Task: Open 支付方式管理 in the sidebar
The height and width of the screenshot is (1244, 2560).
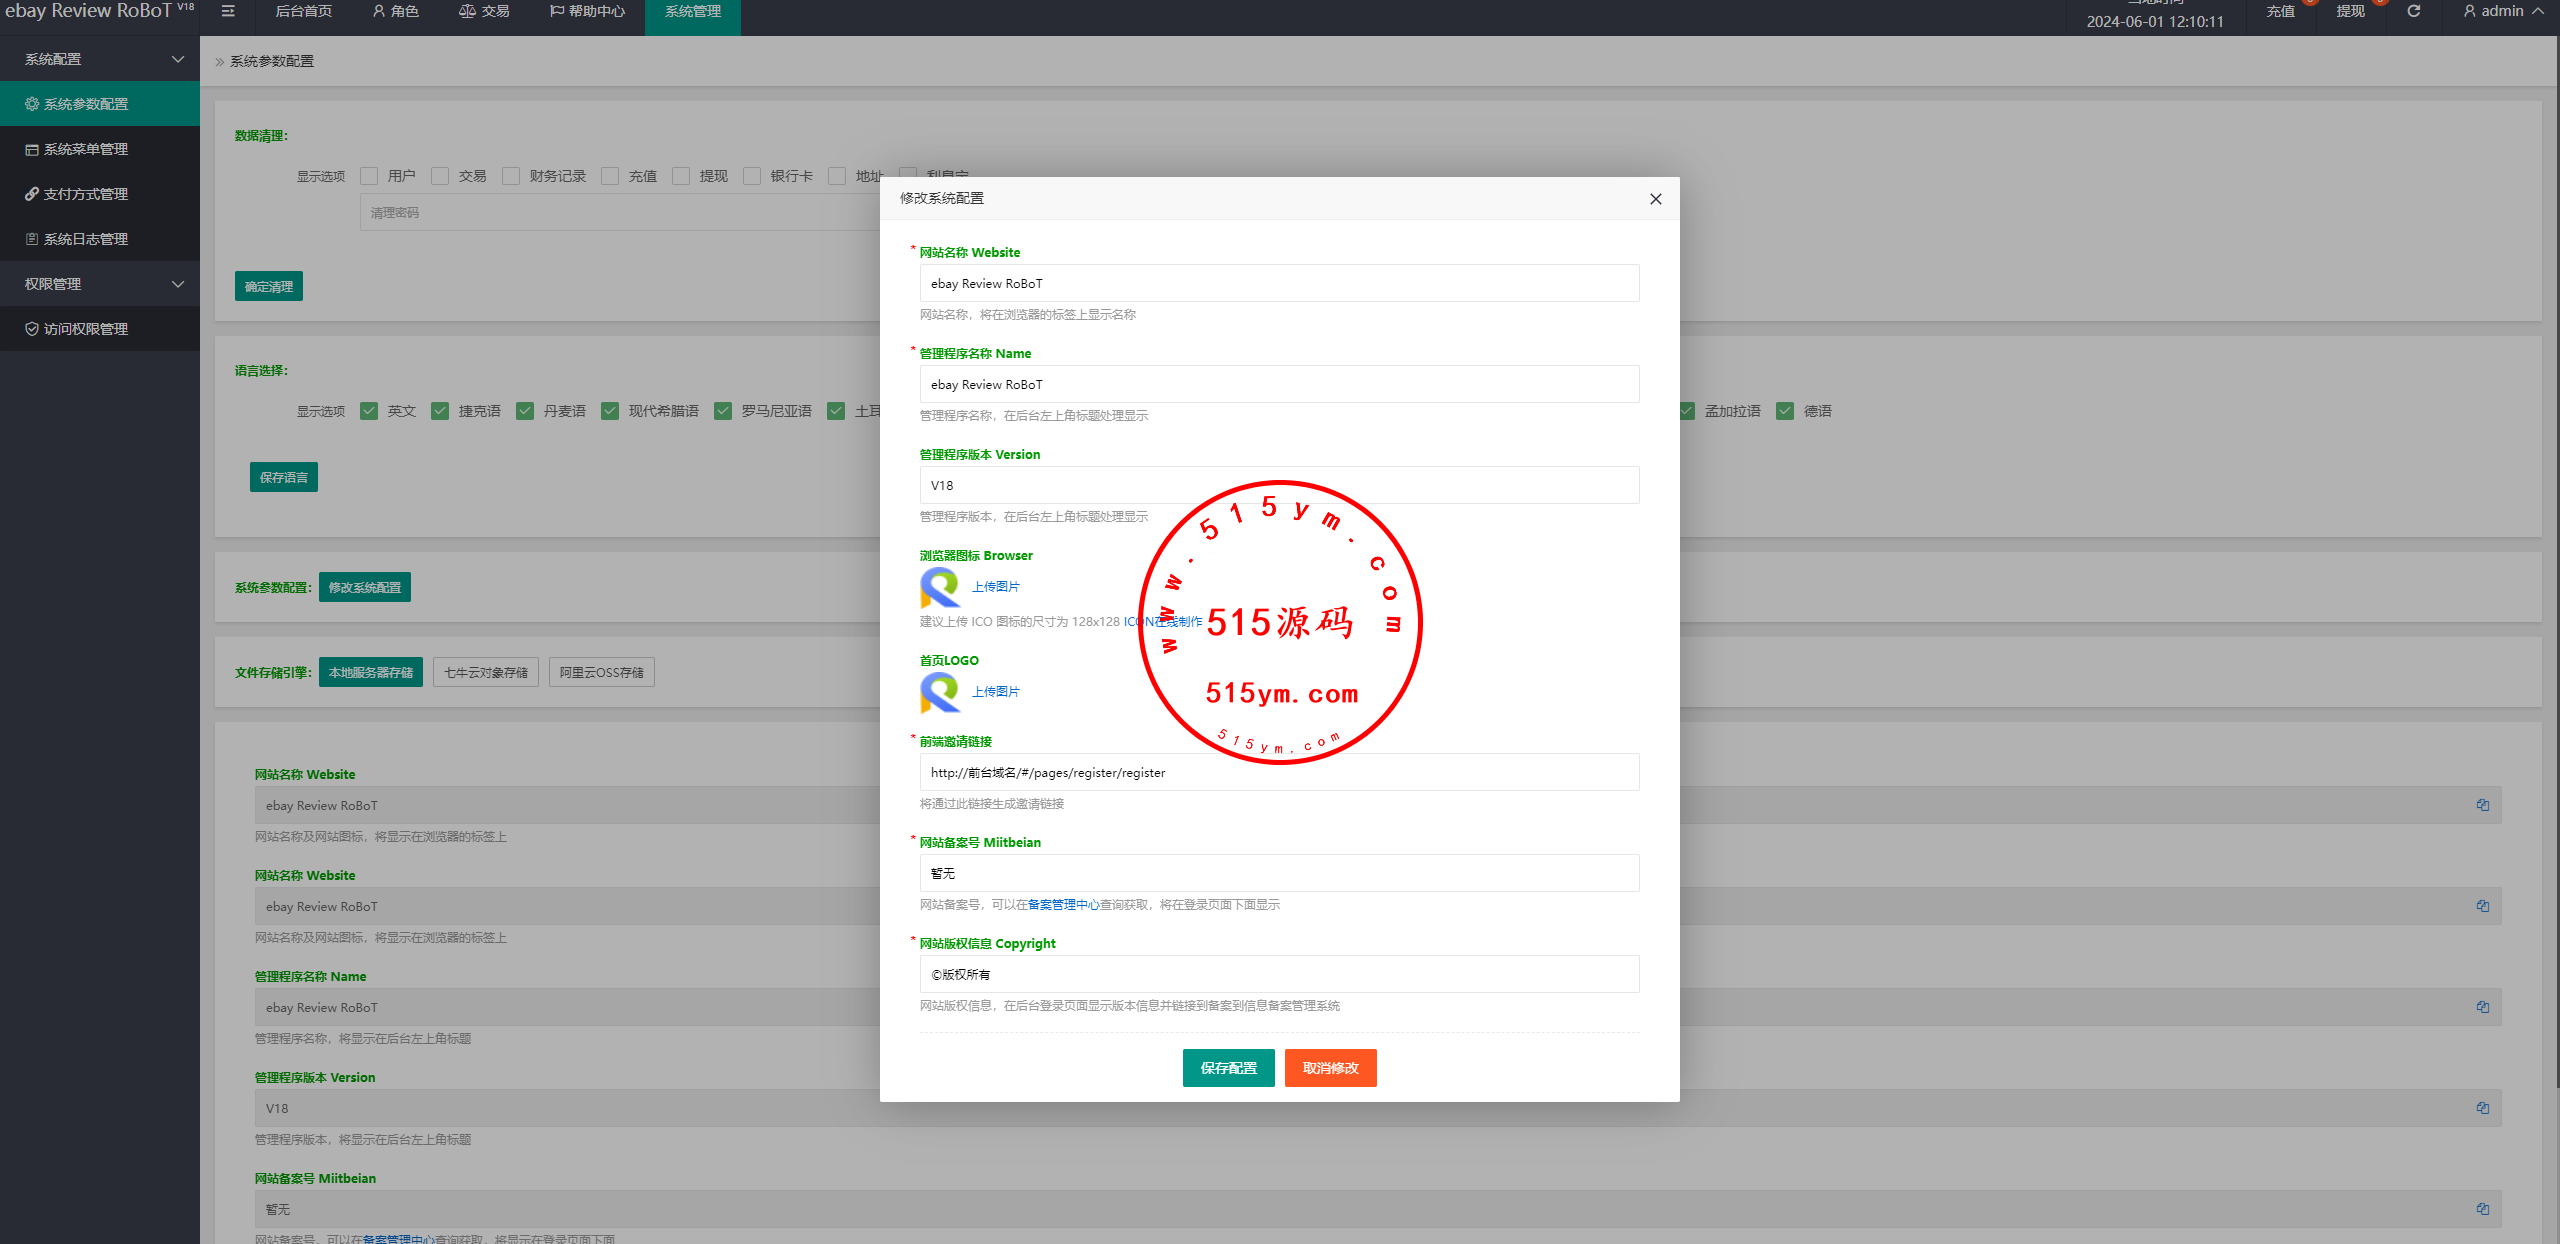Action: tap(86, 194)
